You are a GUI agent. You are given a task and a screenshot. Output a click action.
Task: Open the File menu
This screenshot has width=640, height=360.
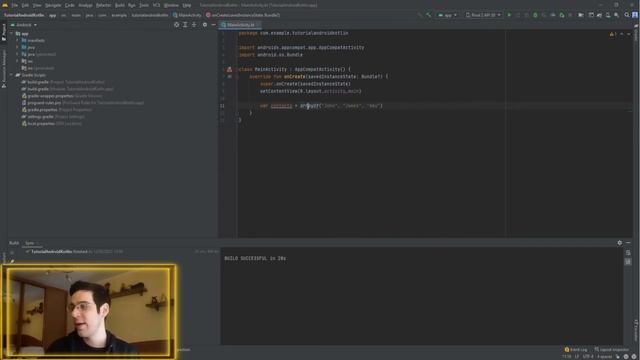[15, 5]
